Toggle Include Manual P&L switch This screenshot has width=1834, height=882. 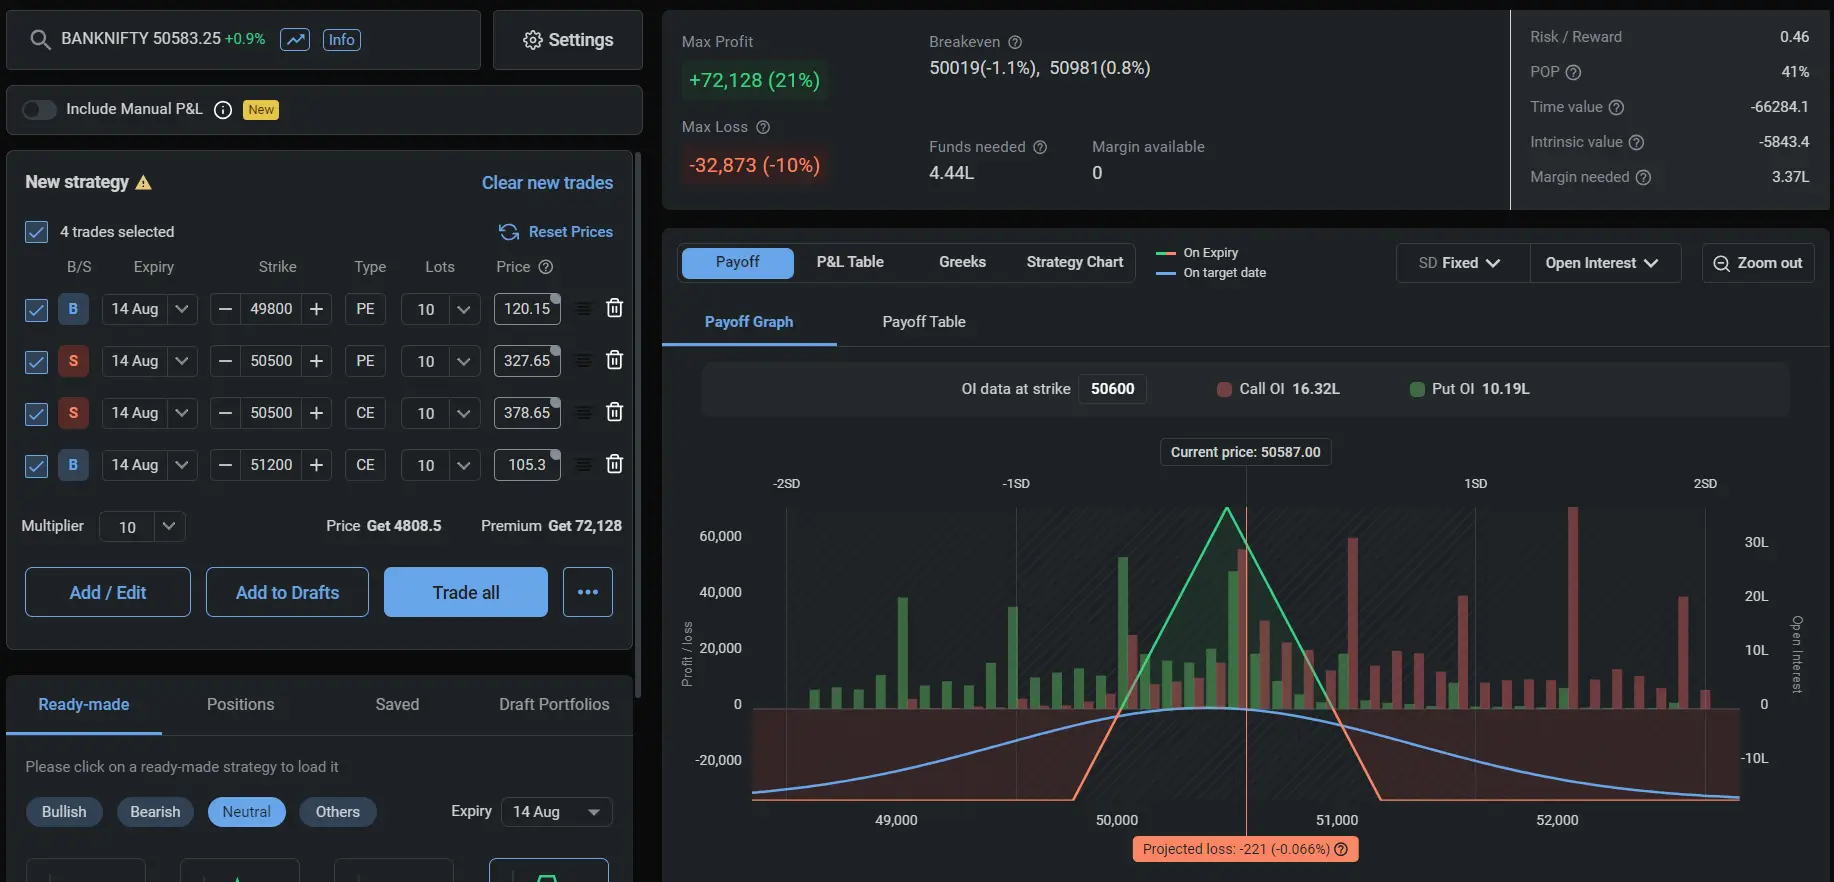pos(40,109)
